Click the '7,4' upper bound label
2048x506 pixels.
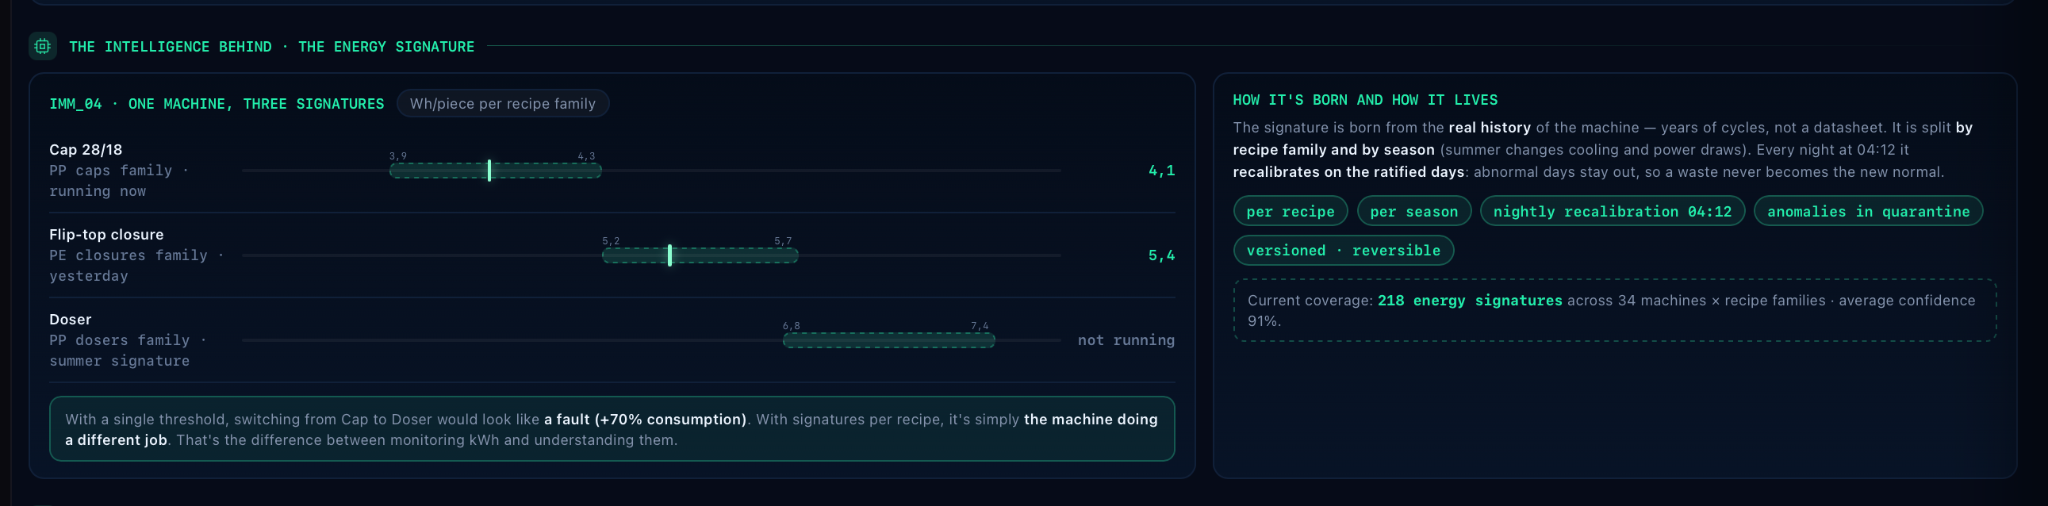pyautogui.click(x=980, y=327)
